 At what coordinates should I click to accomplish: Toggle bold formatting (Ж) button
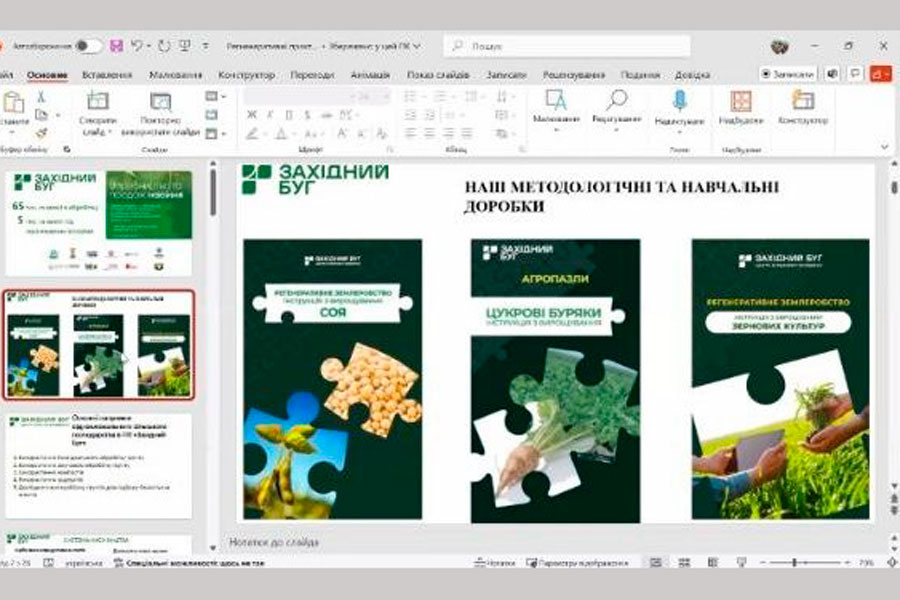point(252,114)
